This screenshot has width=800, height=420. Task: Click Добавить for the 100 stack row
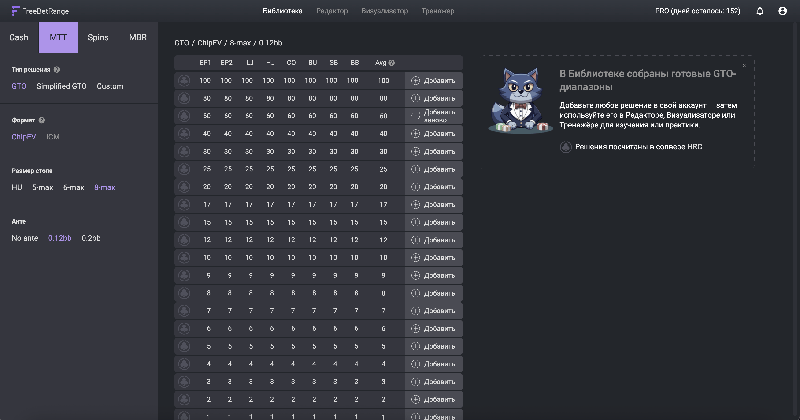(x=433, y=81)
